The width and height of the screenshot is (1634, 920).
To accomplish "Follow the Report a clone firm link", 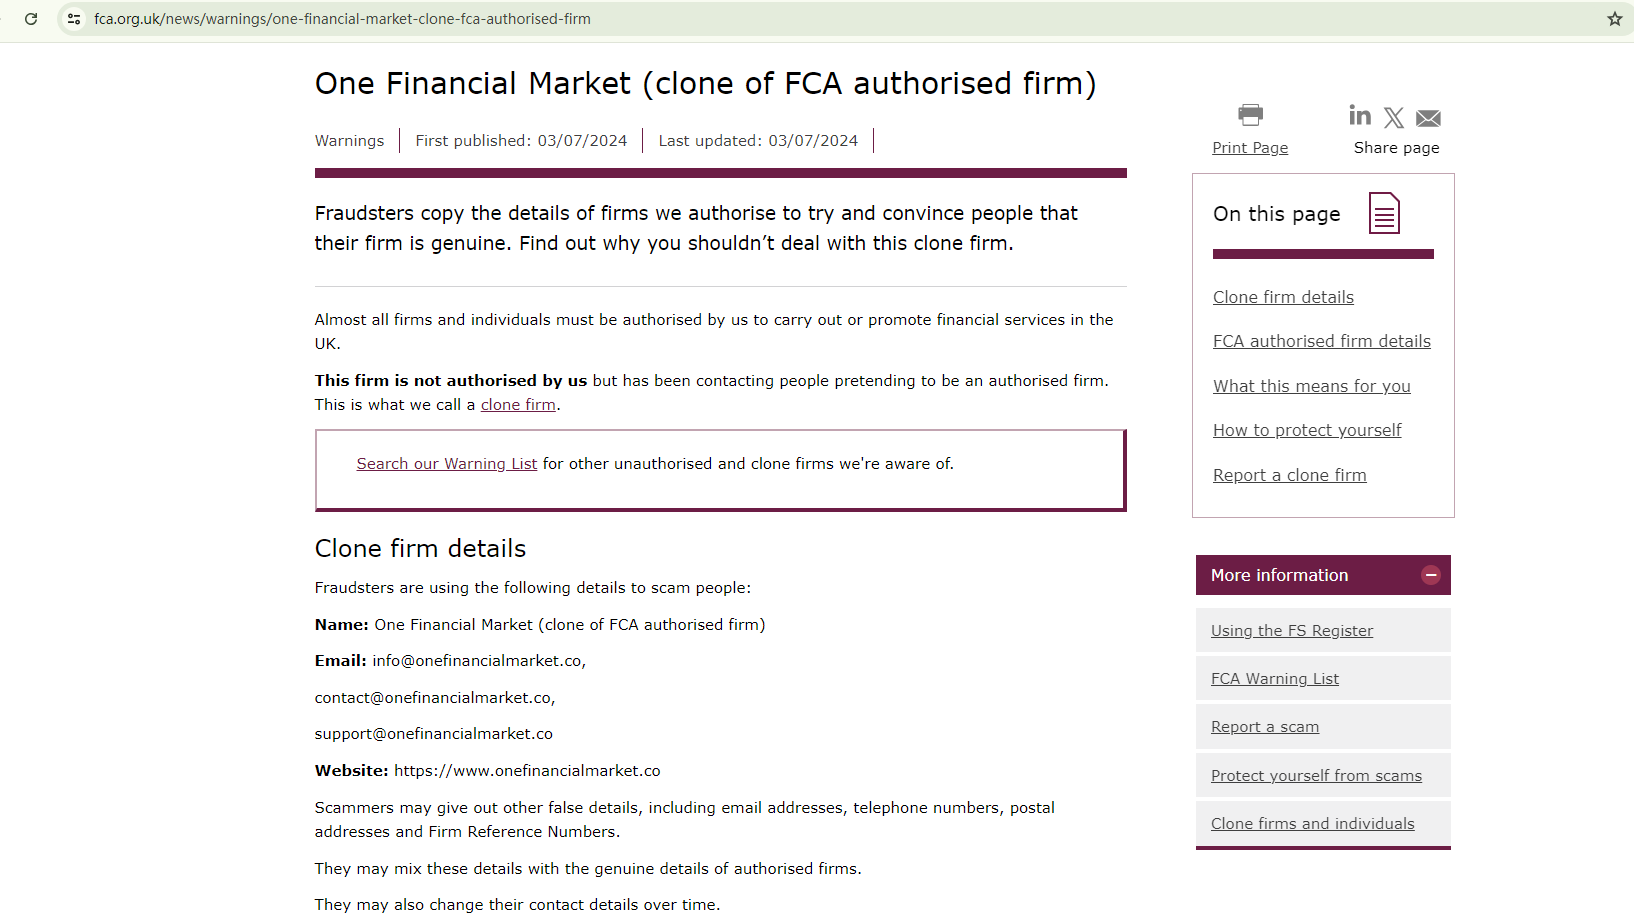I will pyautogui.click(x=1289, y=475).
